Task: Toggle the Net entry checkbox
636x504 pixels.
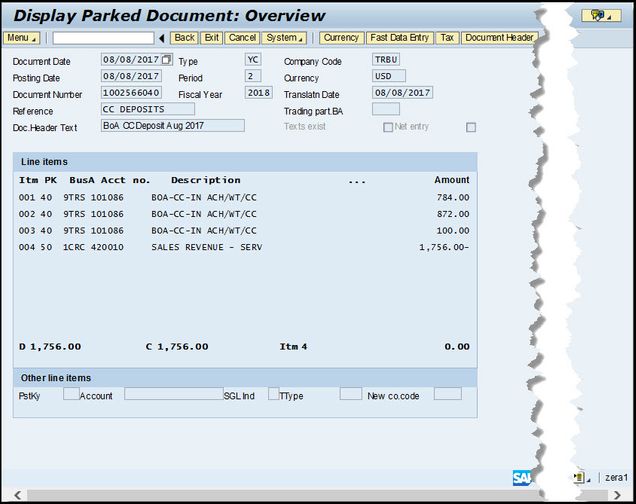Action: [x=471, y=127]
